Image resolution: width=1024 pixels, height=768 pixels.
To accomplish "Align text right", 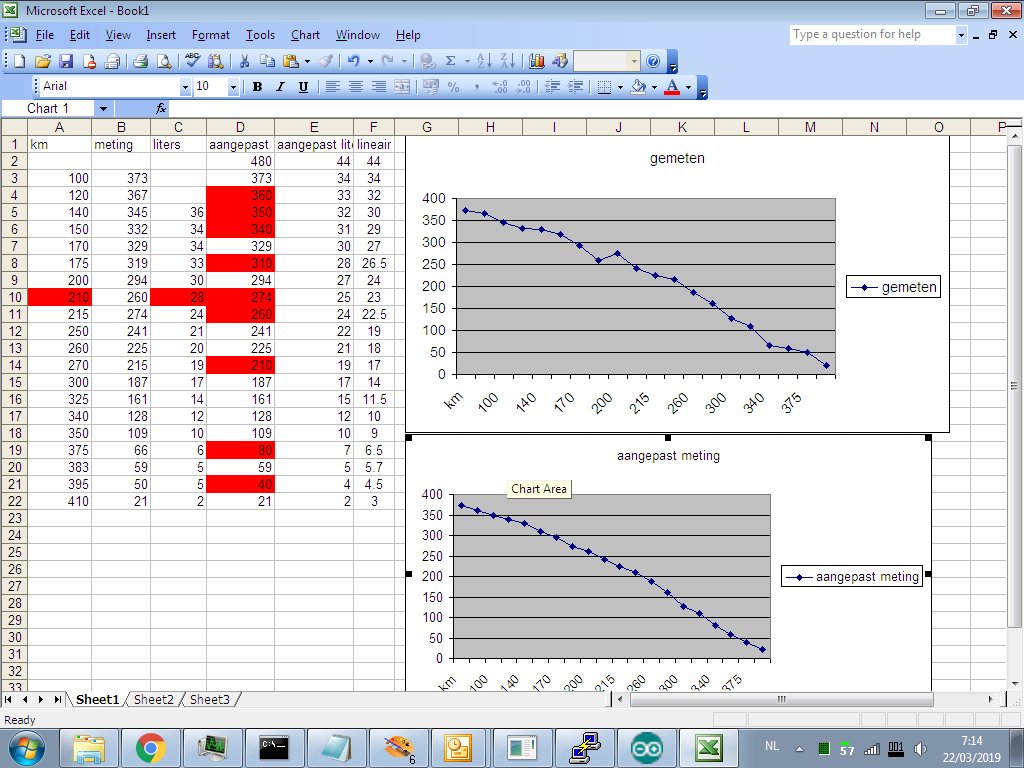I will [379, 87].
